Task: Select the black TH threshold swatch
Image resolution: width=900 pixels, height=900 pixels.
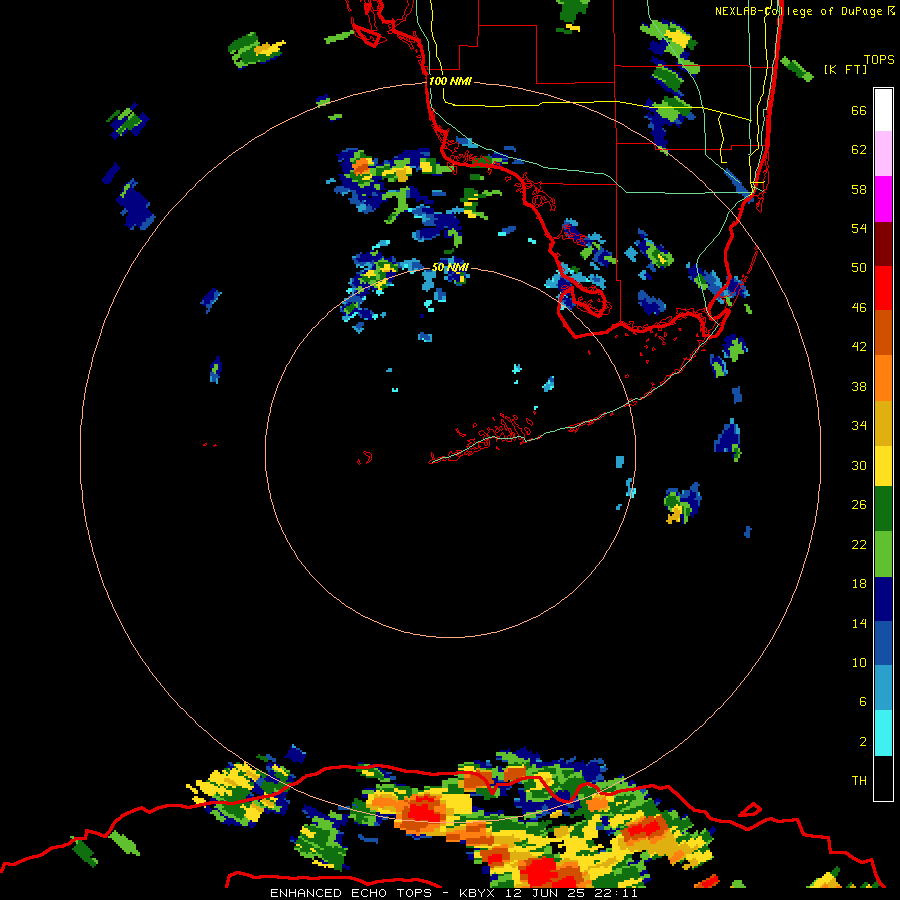Action: tap(883, 778)
